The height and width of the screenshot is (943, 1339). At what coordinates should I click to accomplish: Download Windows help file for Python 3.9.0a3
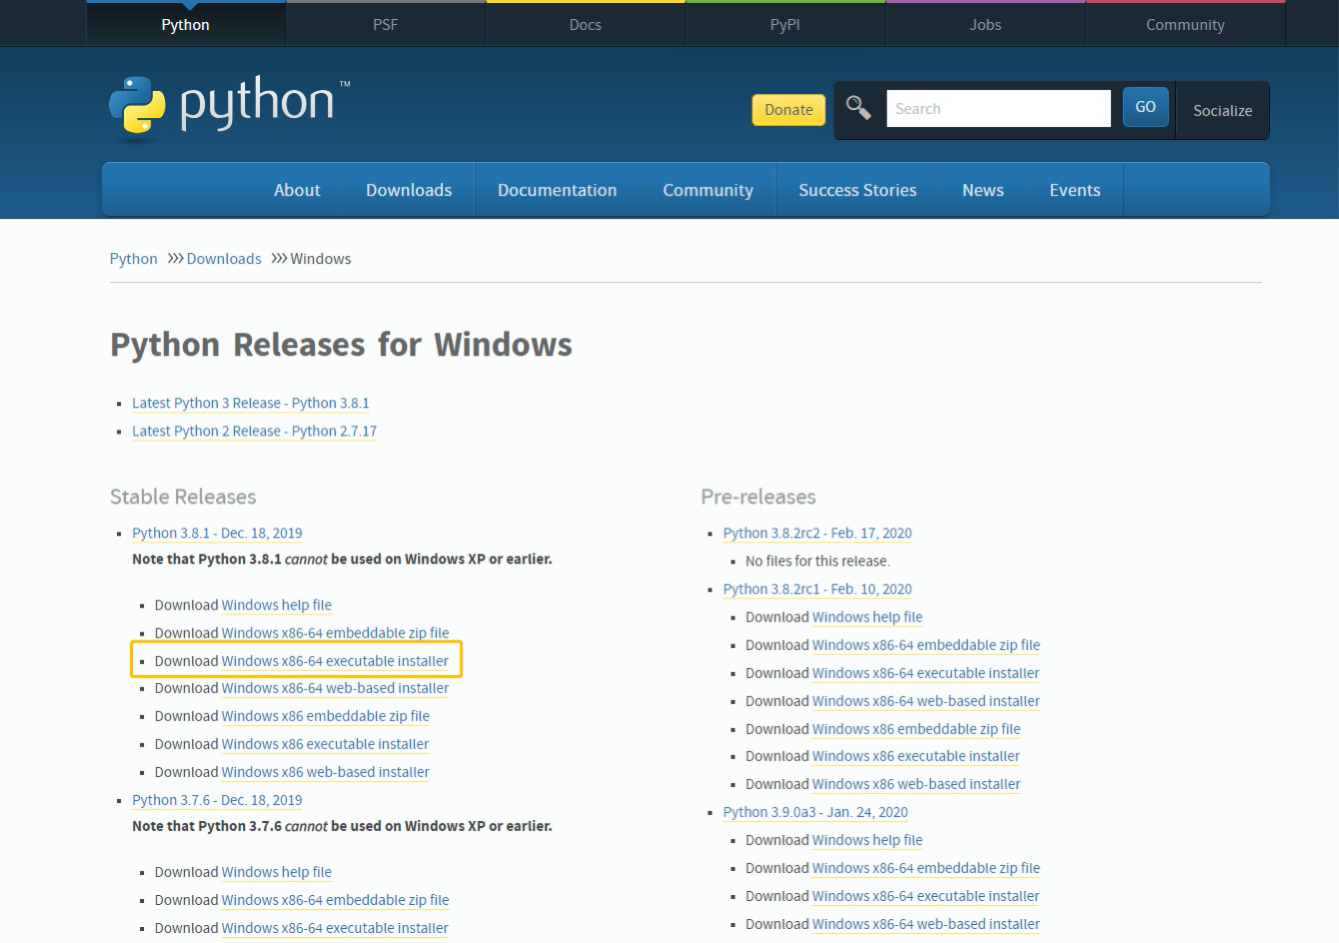pos(868,840)
